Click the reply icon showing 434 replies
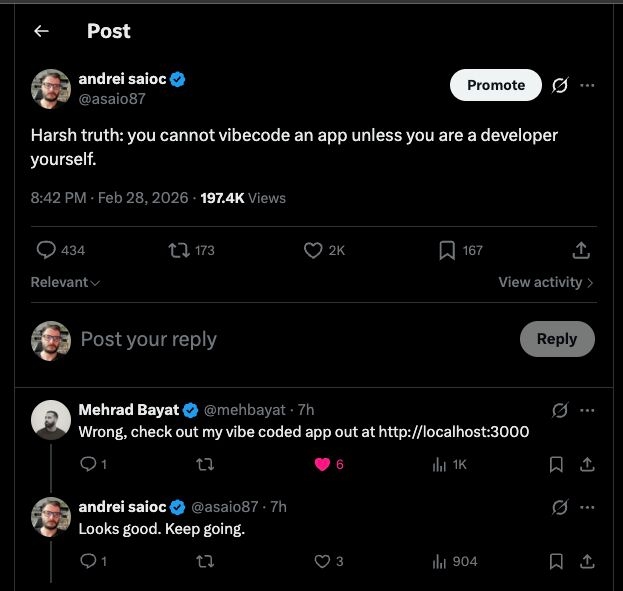Viewport: 623px width, 591px height. [46, 250]
